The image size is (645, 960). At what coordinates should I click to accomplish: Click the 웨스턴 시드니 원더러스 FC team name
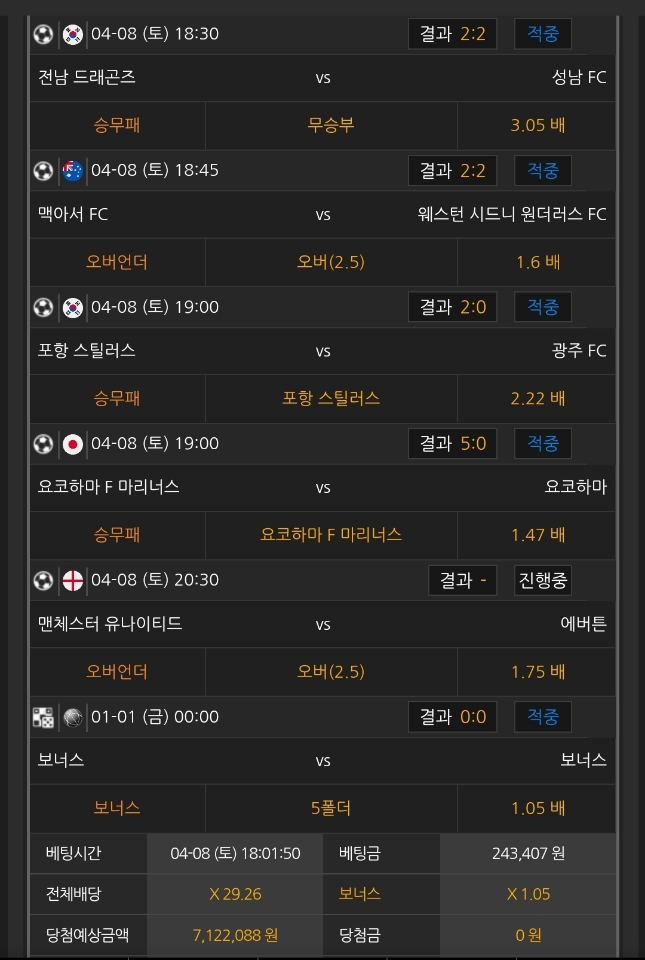[512, 214]
